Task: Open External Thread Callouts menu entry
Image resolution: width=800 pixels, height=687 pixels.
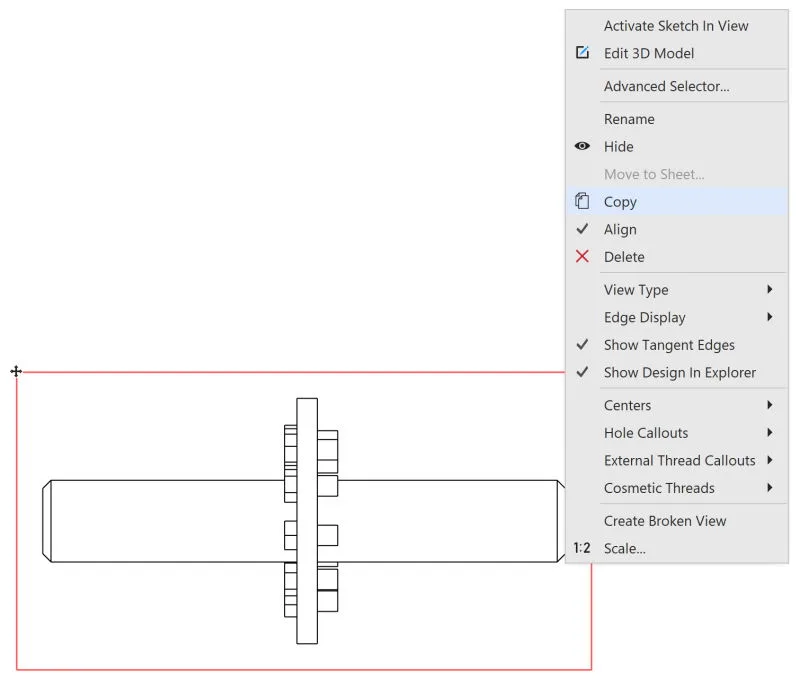Action: coord(677,461)
